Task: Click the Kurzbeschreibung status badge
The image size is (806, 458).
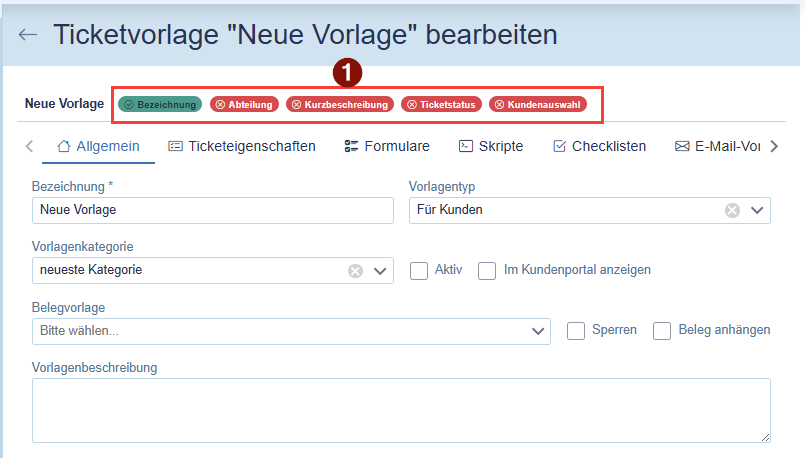Action: coord(340,104)
